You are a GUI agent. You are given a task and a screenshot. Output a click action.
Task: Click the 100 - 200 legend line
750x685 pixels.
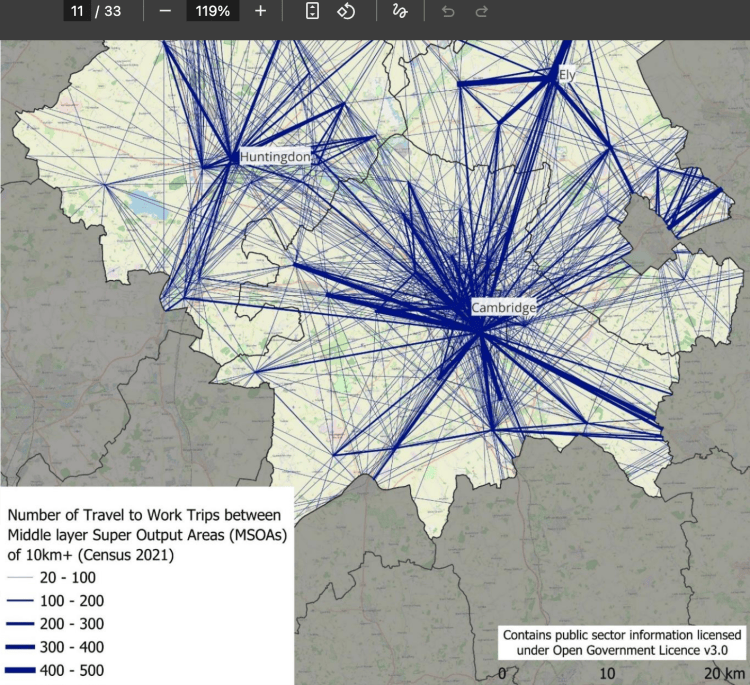point(20,601)
